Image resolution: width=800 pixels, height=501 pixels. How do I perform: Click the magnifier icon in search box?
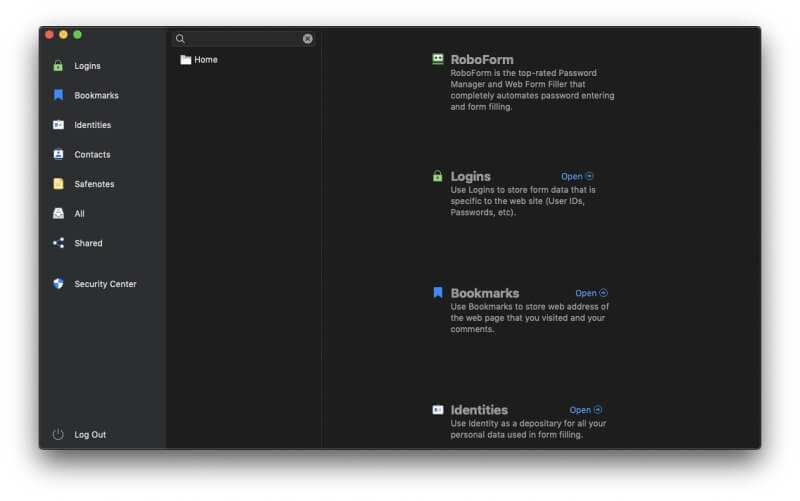[x=180, y=39]
